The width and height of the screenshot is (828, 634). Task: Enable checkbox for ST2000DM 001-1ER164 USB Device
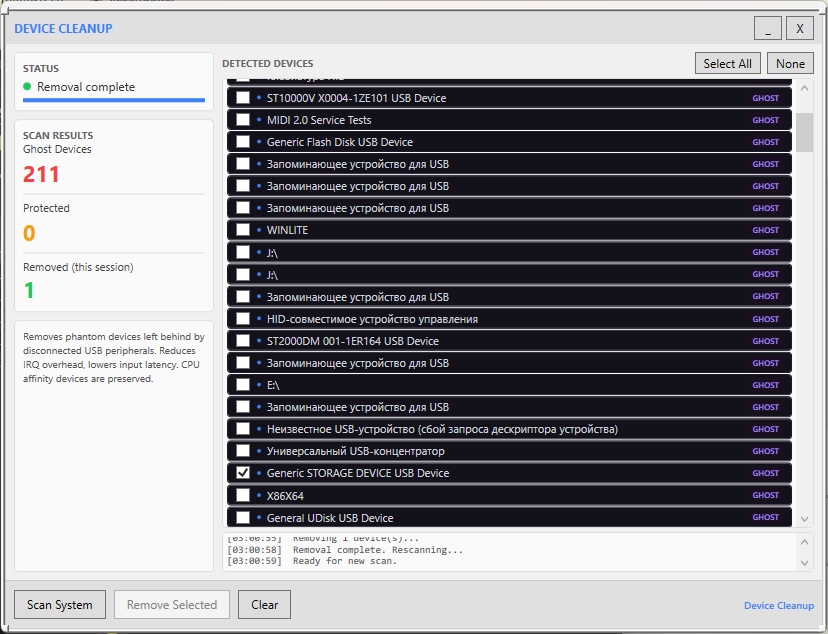[x=243, y=341]
